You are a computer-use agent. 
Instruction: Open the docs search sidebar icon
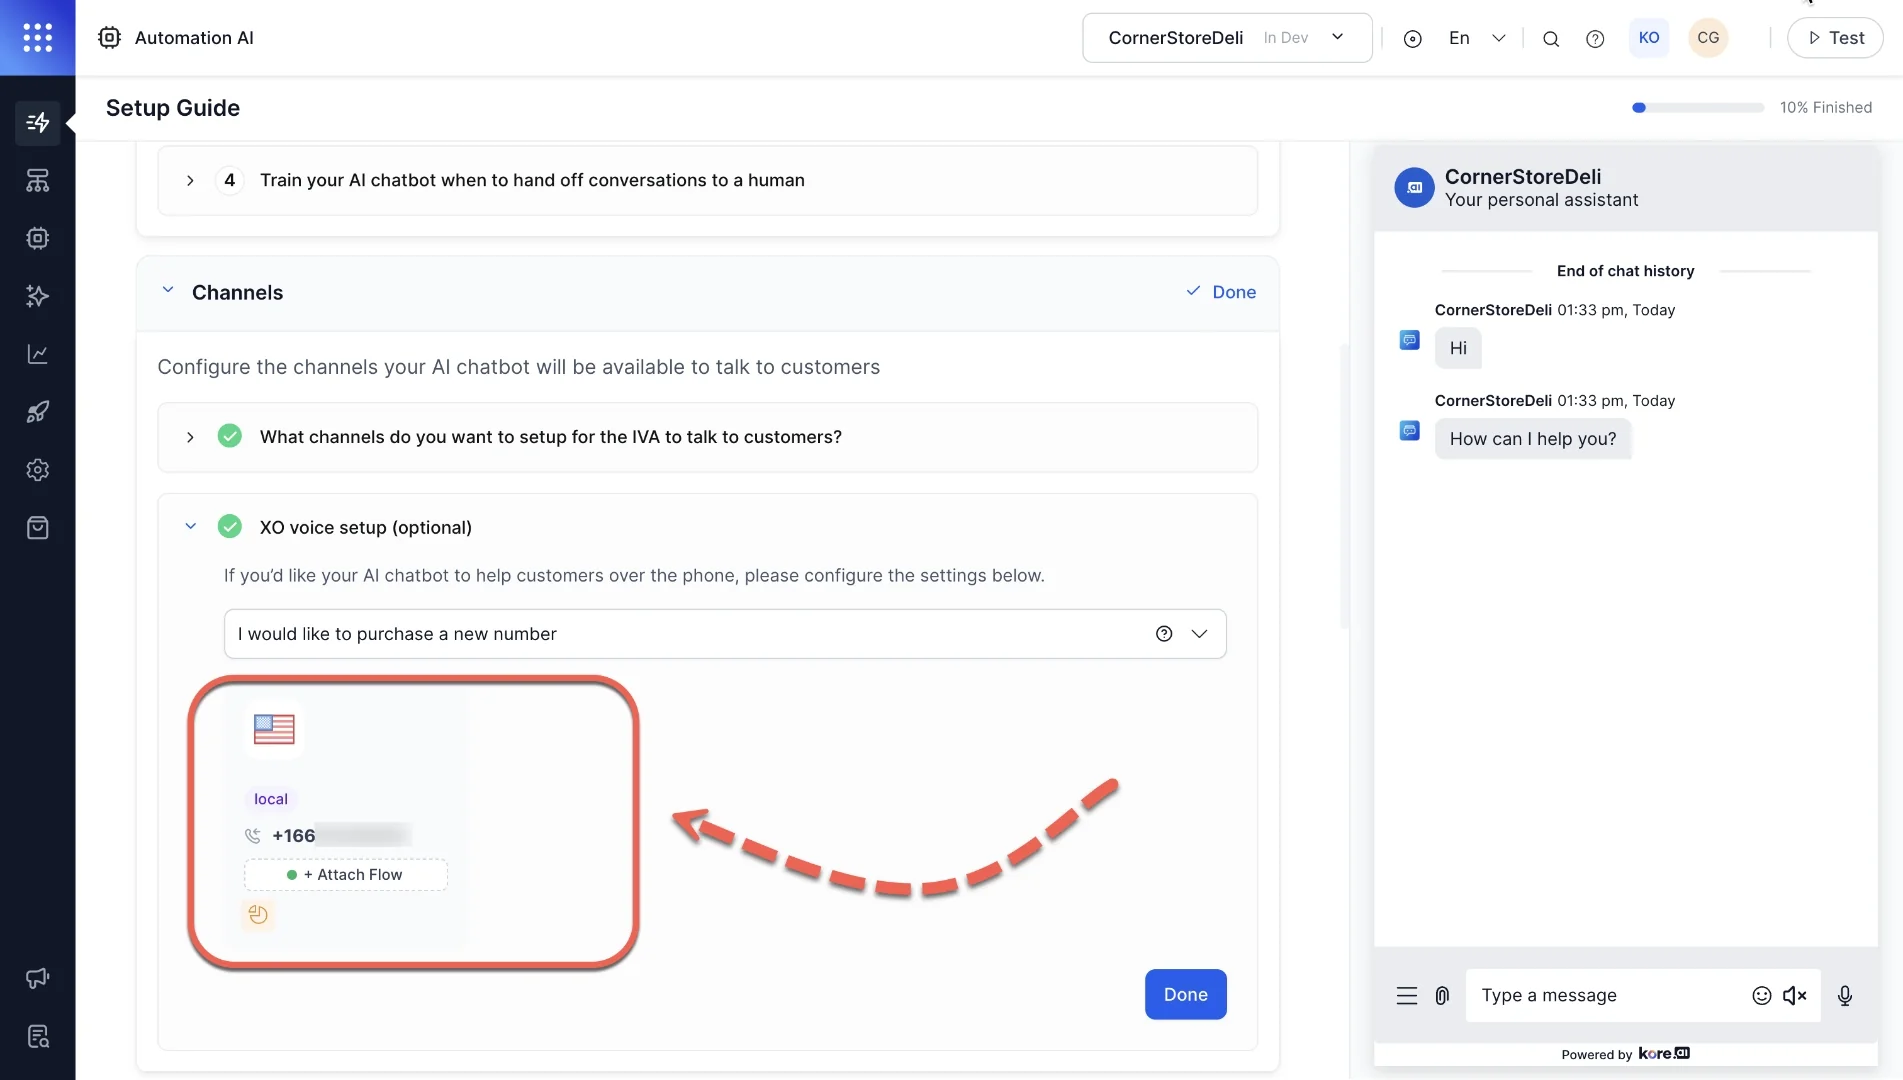click(x=38, y=1036)
